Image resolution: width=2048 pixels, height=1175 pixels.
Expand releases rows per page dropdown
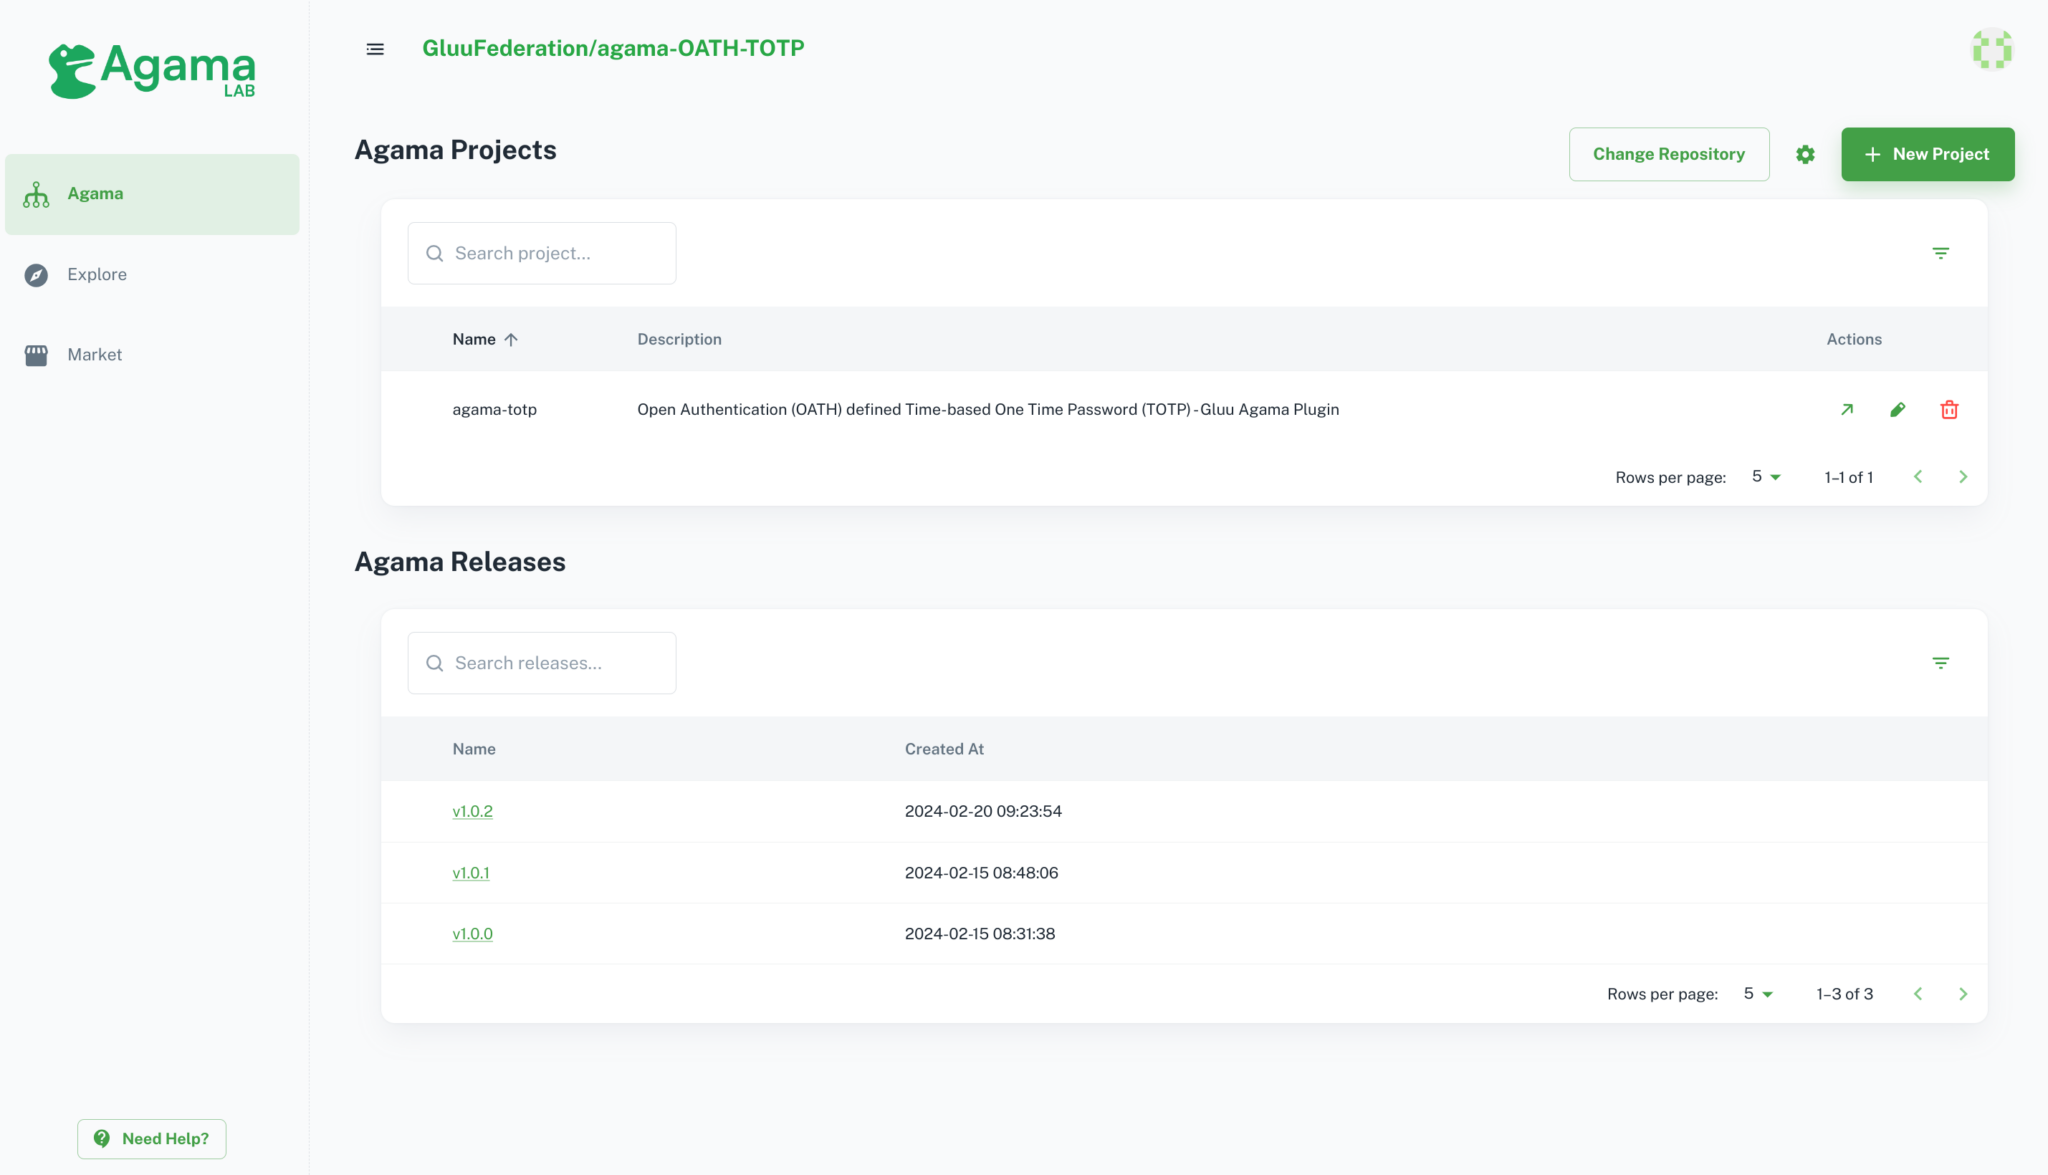(1758, 994)
